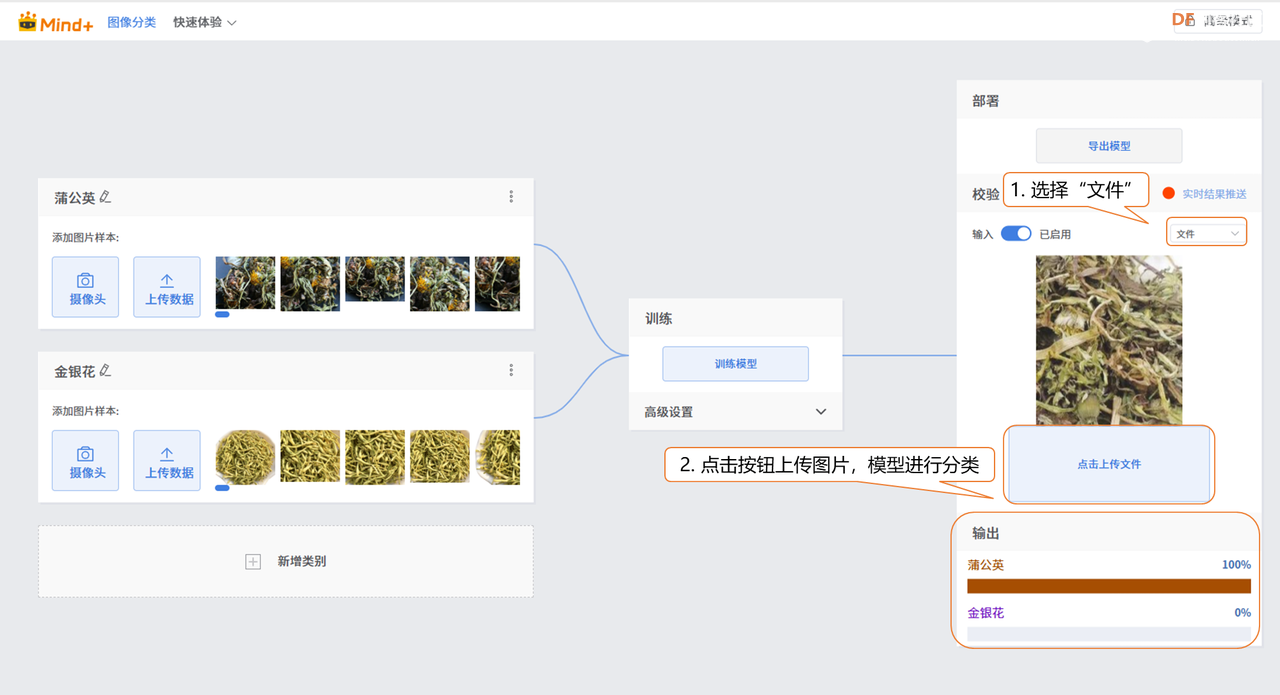Open the 文件 input source dropdown

[1207, 234]
